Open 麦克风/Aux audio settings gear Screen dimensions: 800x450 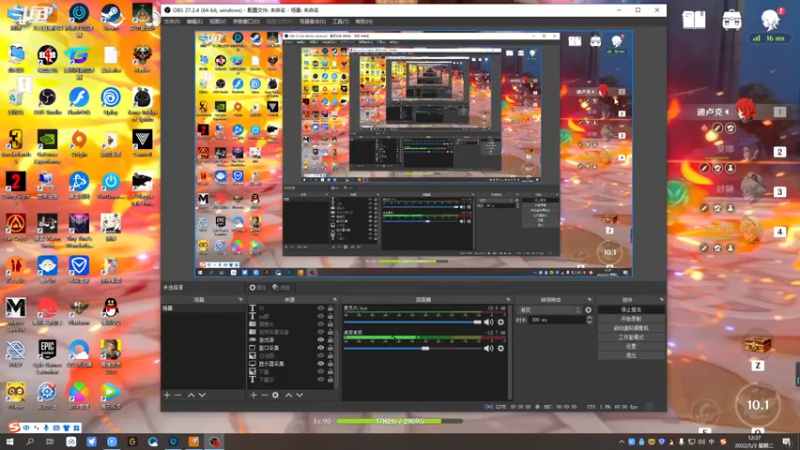501,322
